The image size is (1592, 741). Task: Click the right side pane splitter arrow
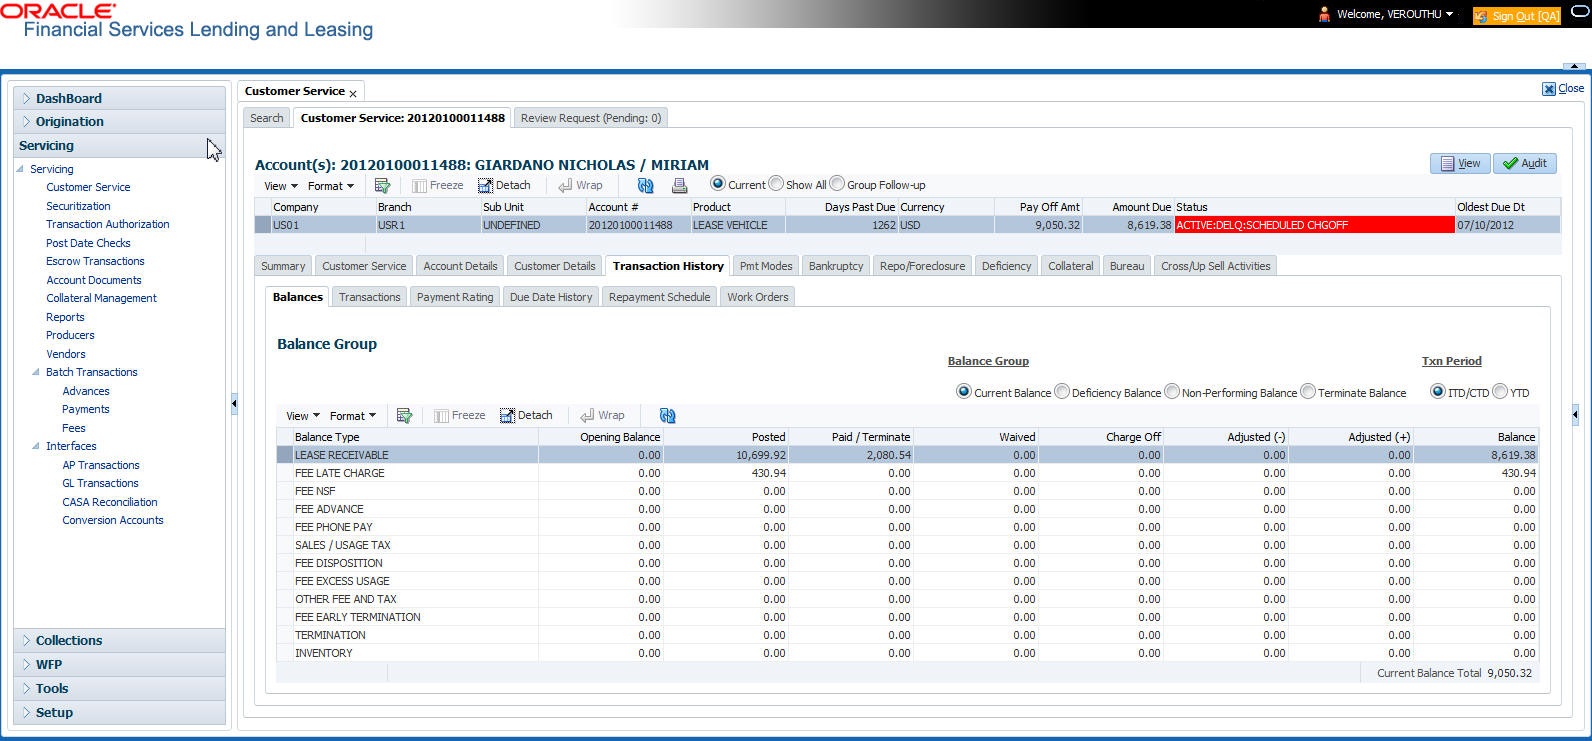click(1575, 413)
